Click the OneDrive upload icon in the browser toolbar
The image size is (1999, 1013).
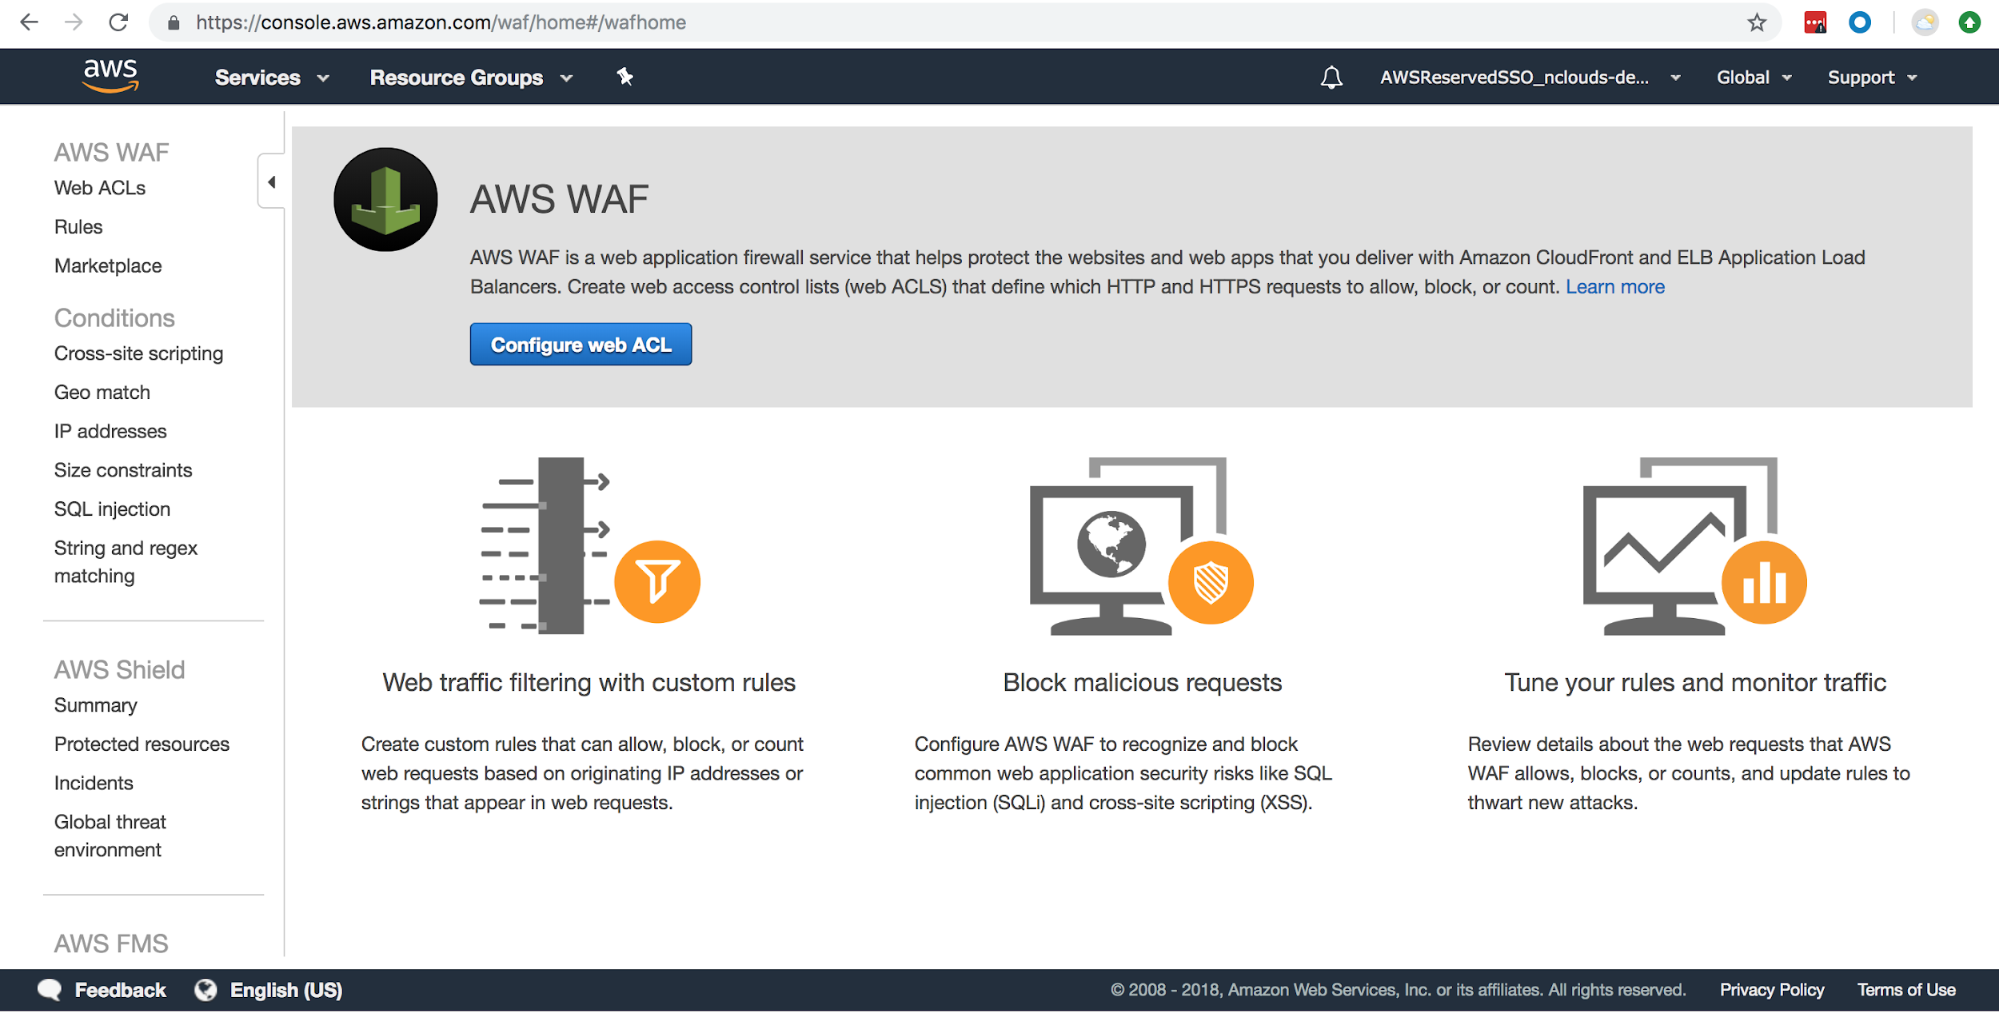point(1969,22)
